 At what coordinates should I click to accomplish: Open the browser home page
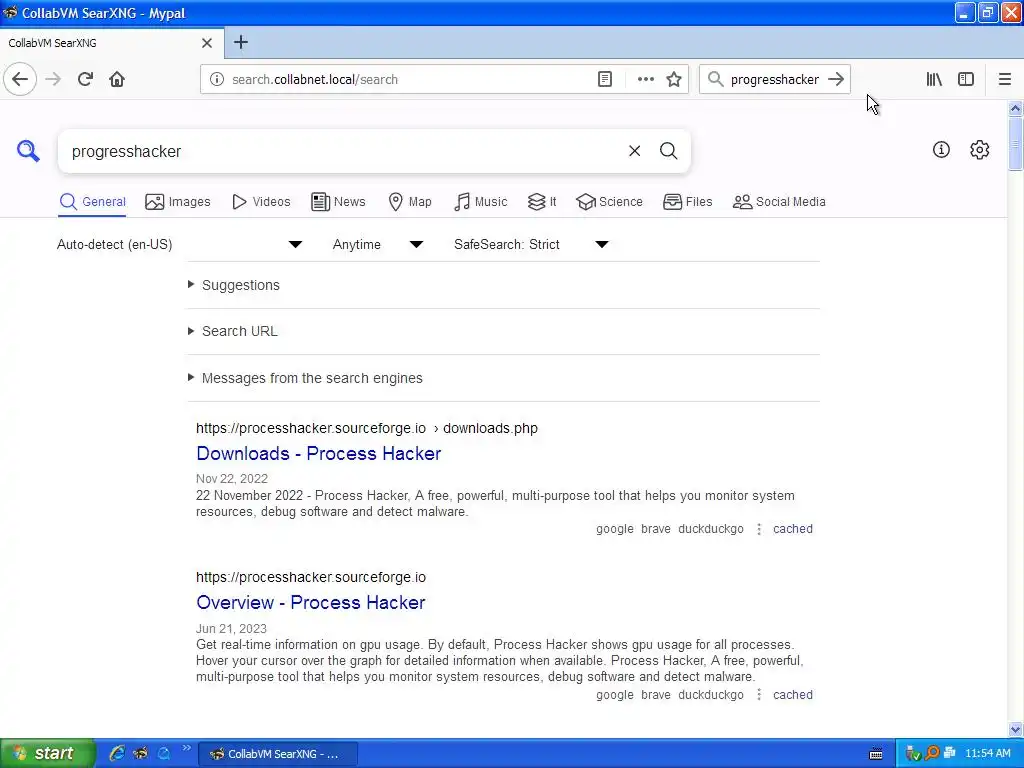tap(117, 80)
